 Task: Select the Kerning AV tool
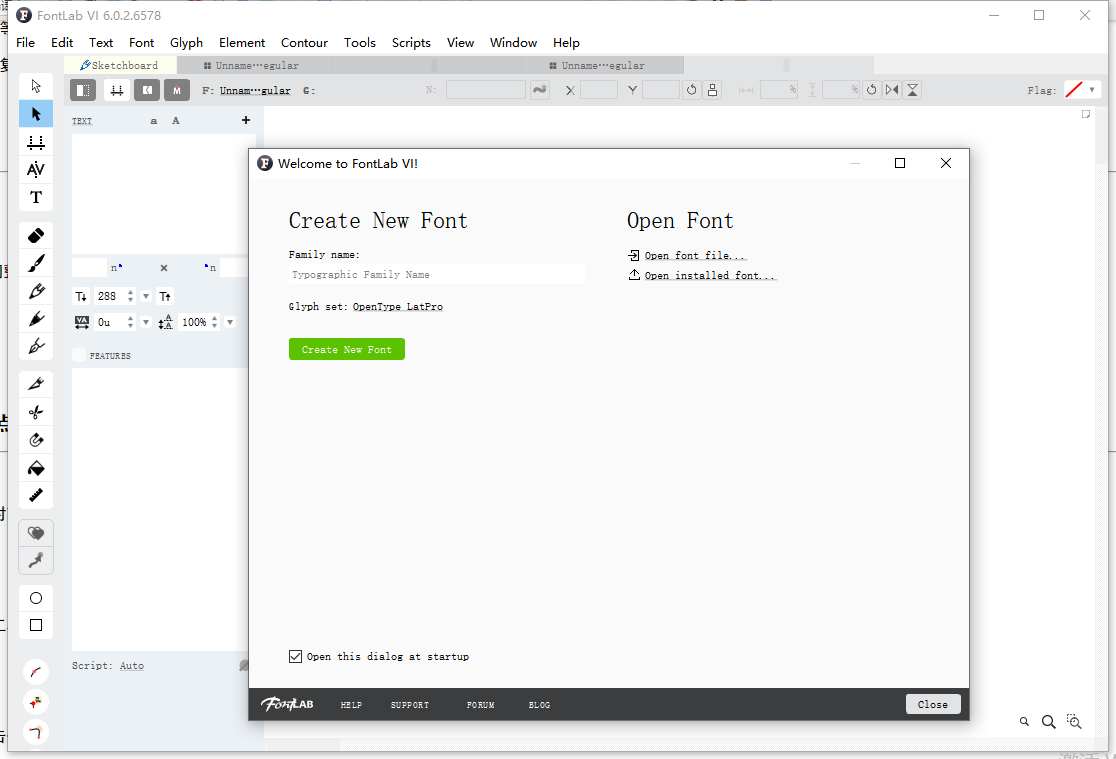(36, 169)
